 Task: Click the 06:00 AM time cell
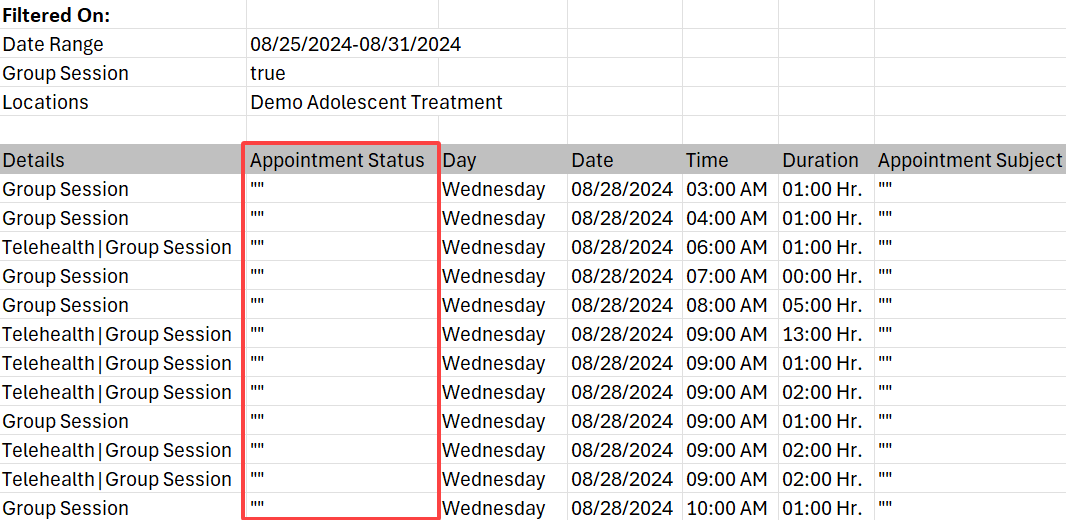coord(726,247)
